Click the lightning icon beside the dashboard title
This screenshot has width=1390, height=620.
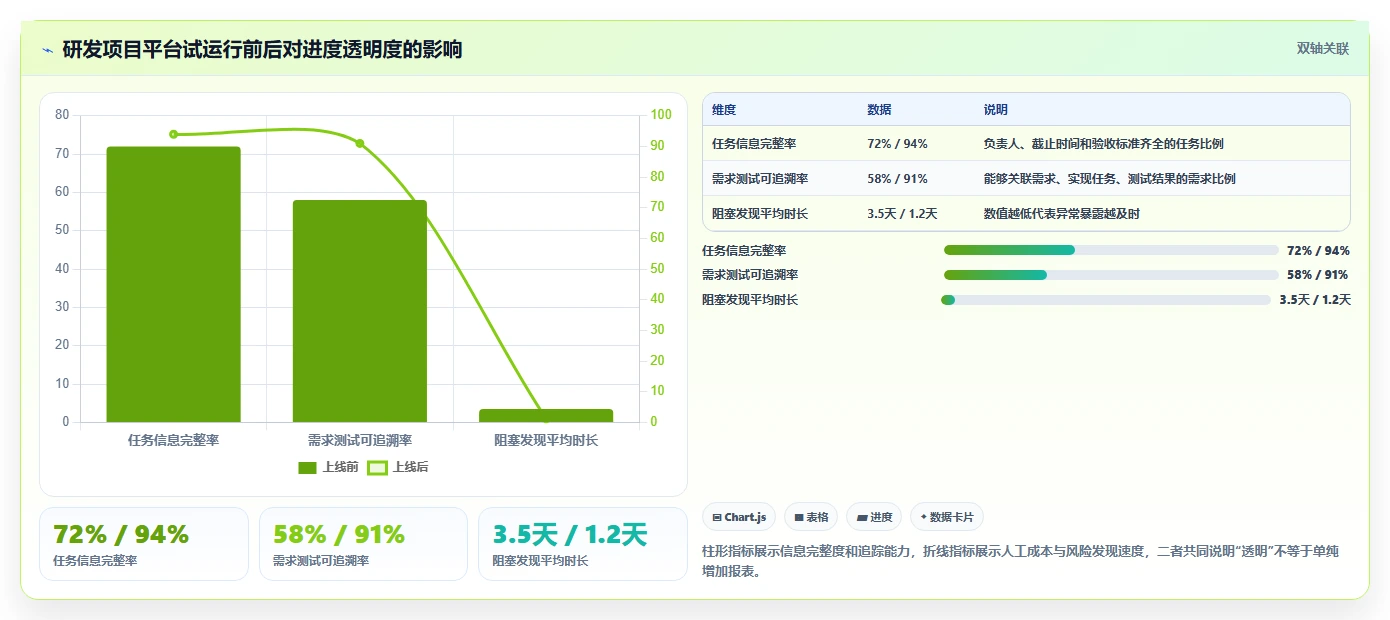47,50
